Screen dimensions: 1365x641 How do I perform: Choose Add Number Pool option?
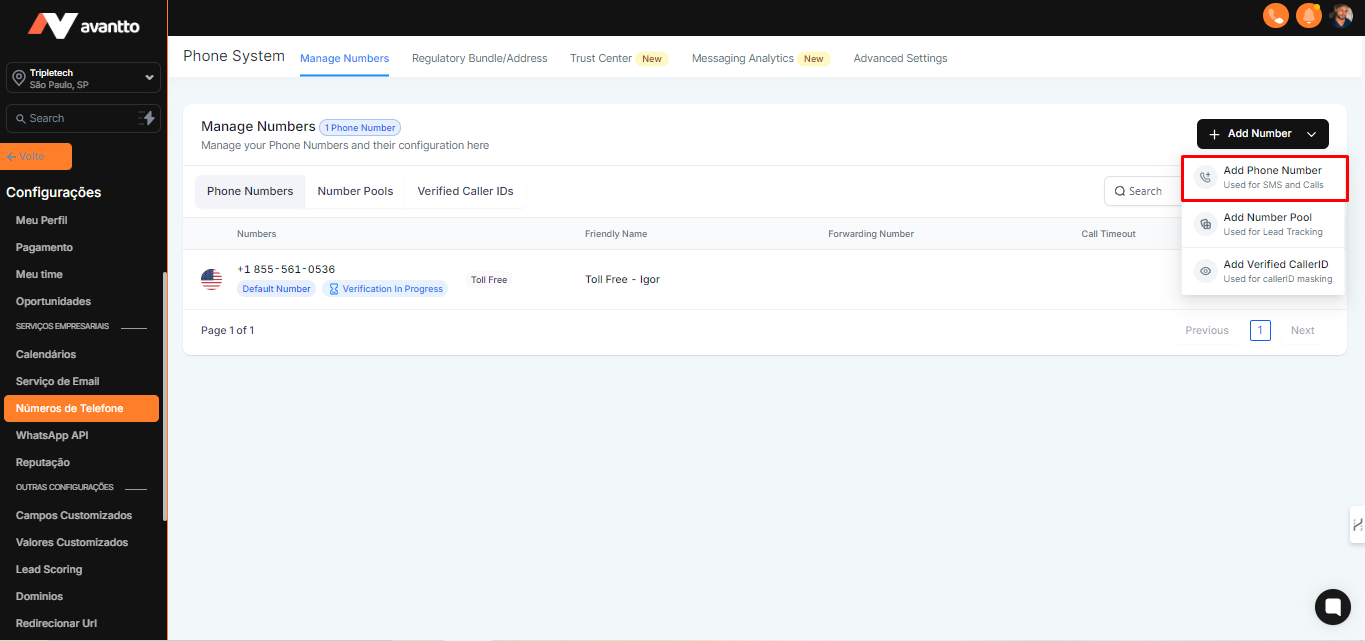1264,224
